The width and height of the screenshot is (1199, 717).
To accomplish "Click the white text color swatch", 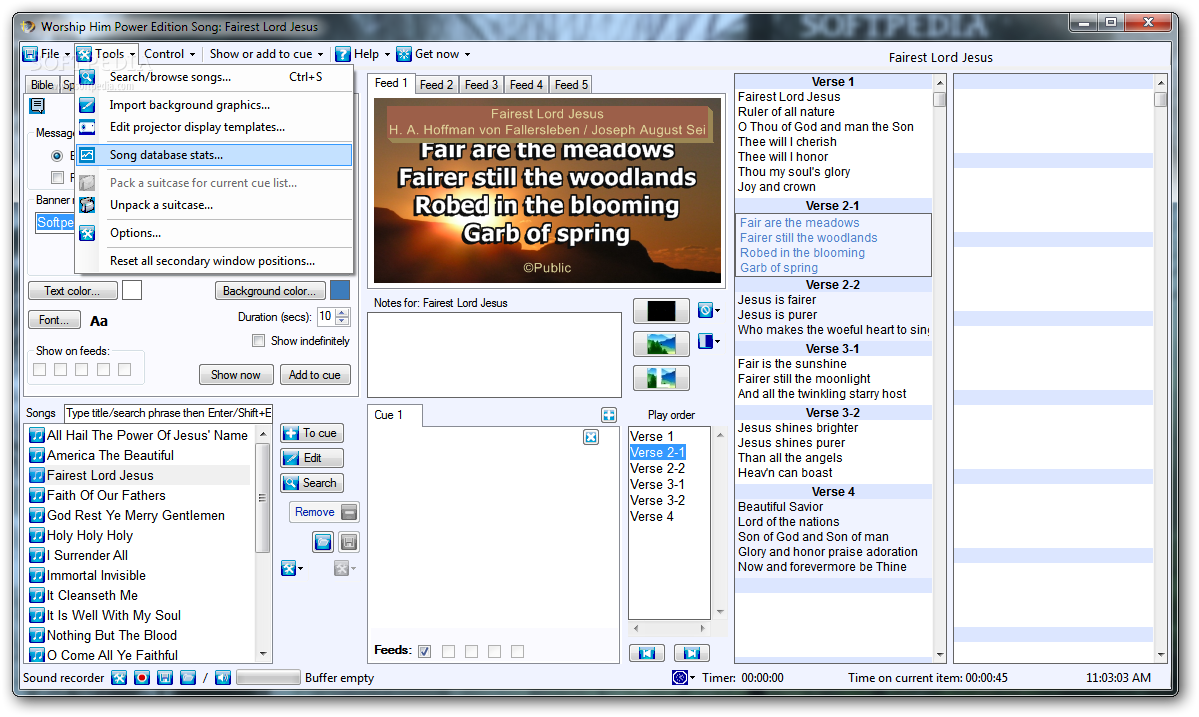I will pyautogui.click(x=132, y=290).
